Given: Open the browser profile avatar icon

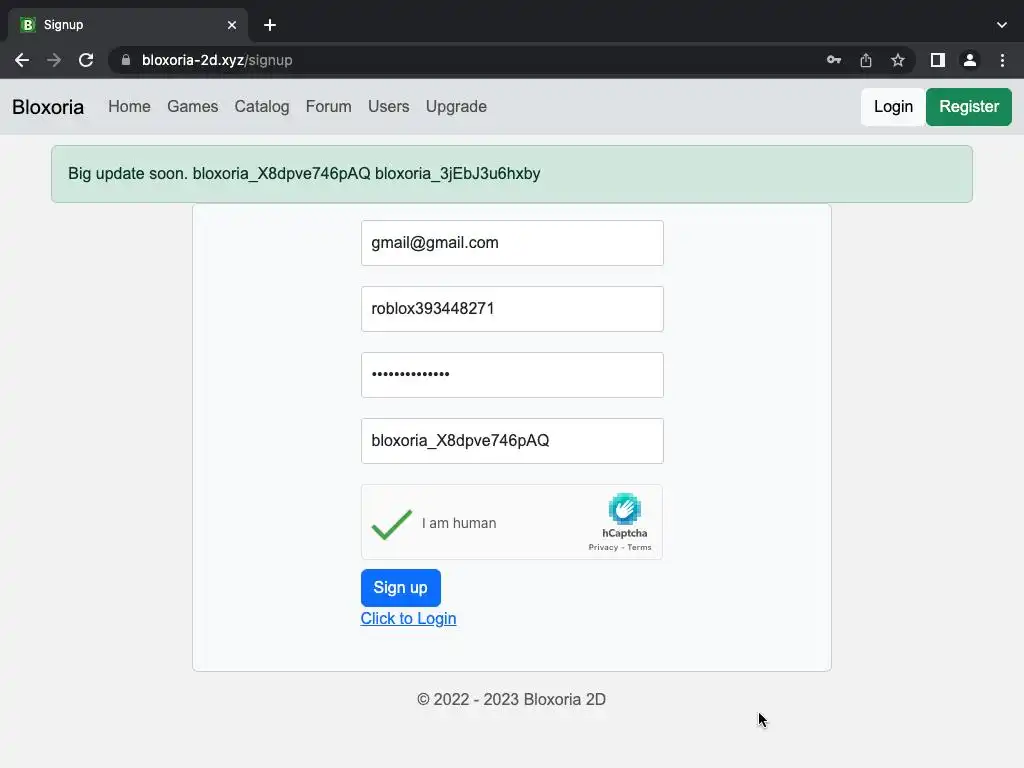Looking at the screenshot, I should tap(970, 60).
